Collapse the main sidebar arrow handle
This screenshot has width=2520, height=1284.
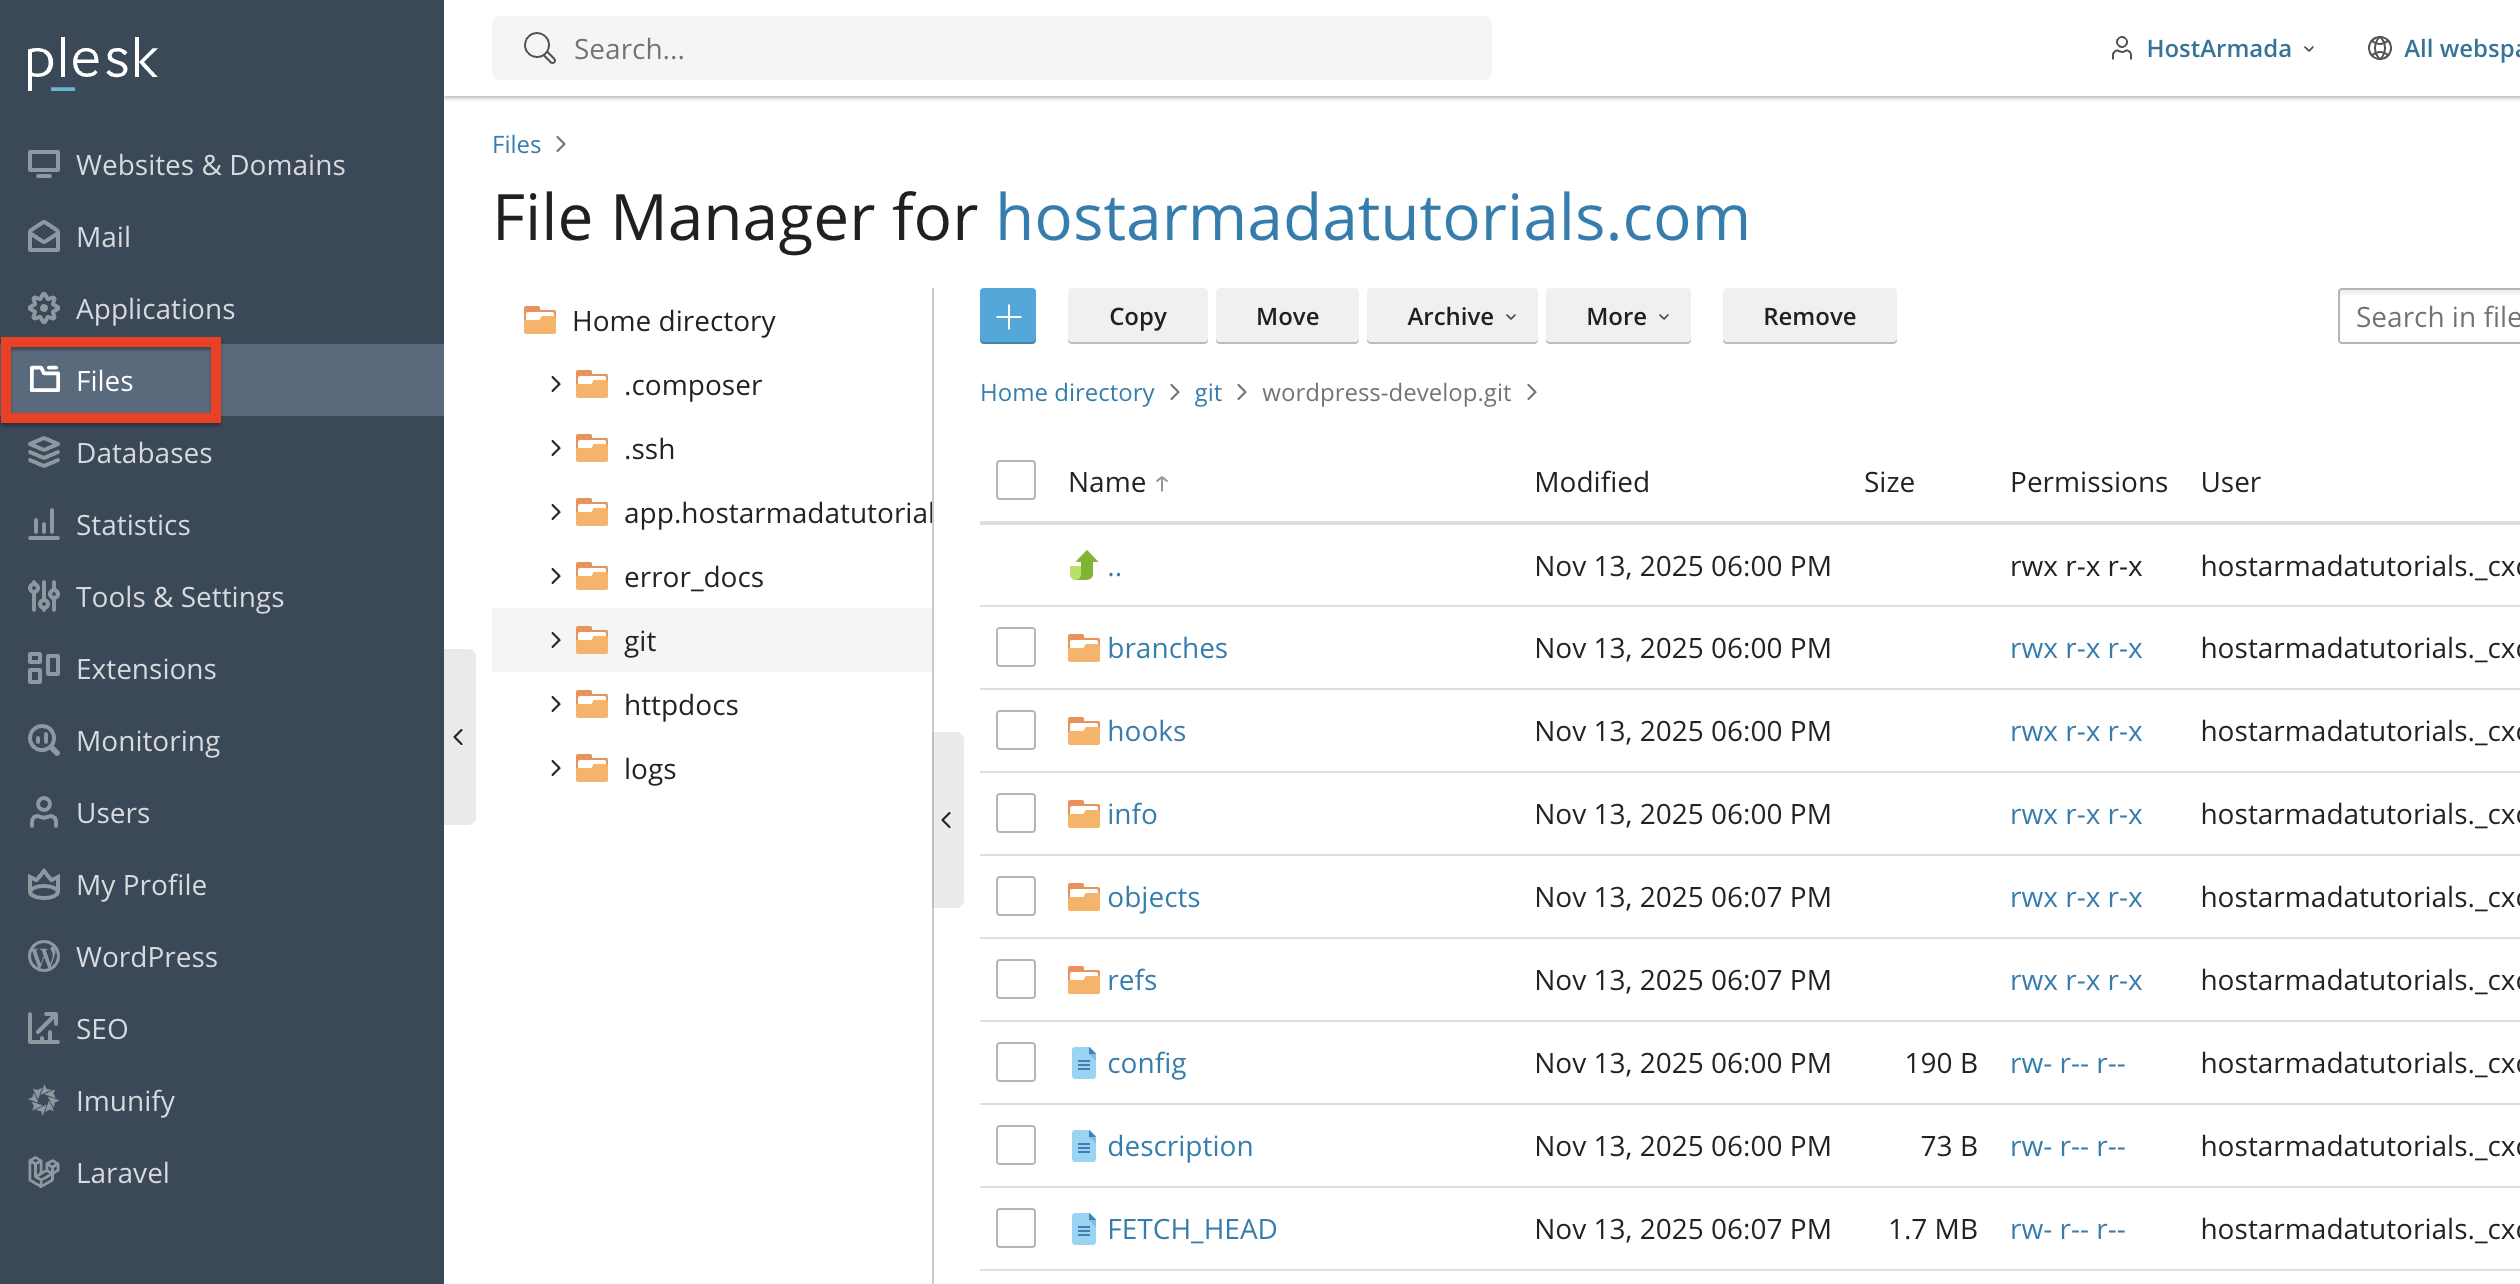tap(459, 737)
